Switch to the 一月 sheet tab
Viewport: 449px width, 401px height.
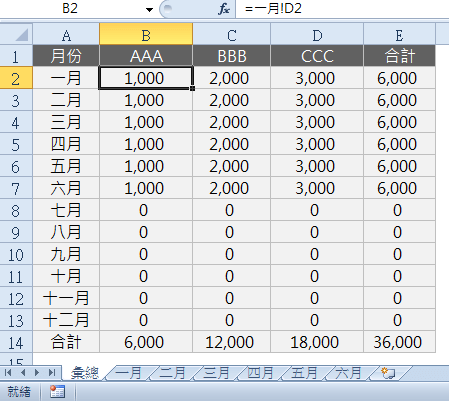click(128, 373)
